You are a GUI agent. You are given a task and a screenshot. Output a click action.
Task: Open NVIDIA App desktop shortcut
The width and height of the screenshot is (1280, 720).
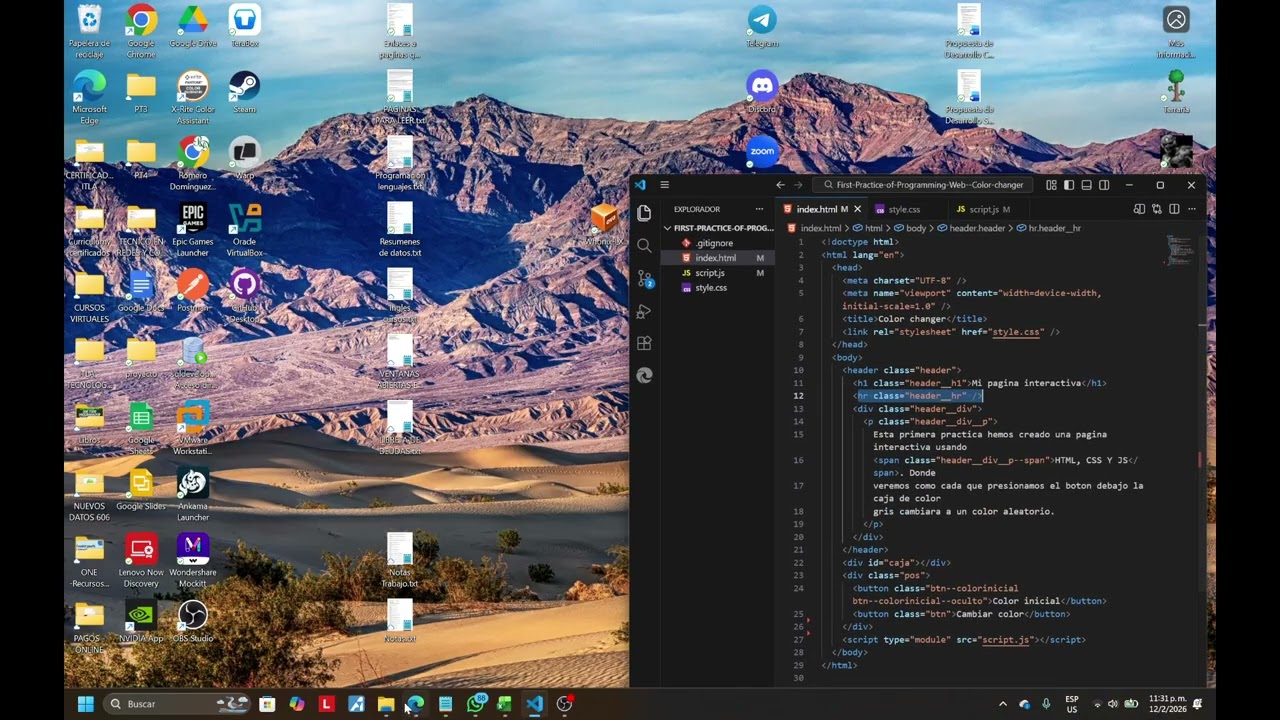pyautogui.click(x=141, y=621)
